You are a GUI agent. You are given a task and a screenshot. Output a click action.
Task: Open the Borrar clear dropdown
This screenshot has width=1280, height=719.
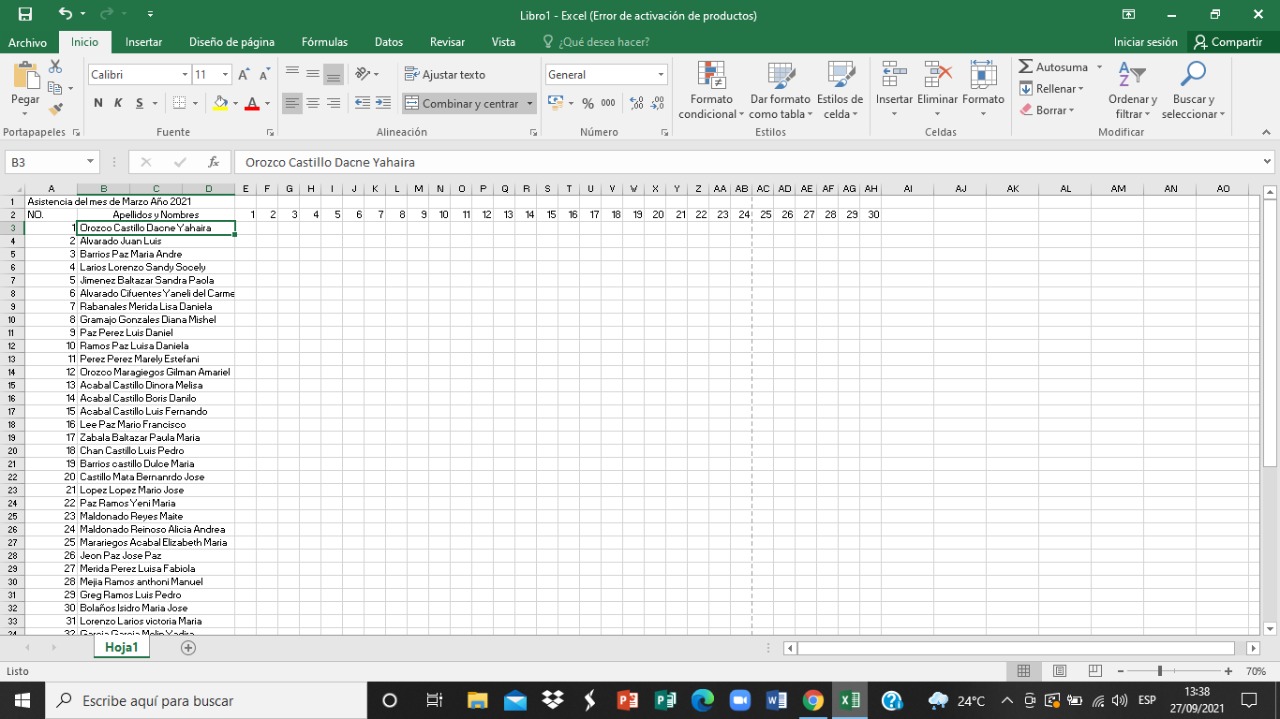tap(1047, 110)
